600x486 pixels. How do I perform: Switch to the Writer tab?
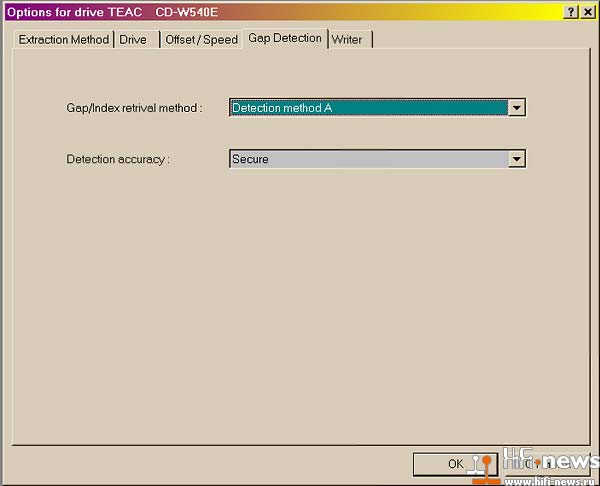(350, 40)
